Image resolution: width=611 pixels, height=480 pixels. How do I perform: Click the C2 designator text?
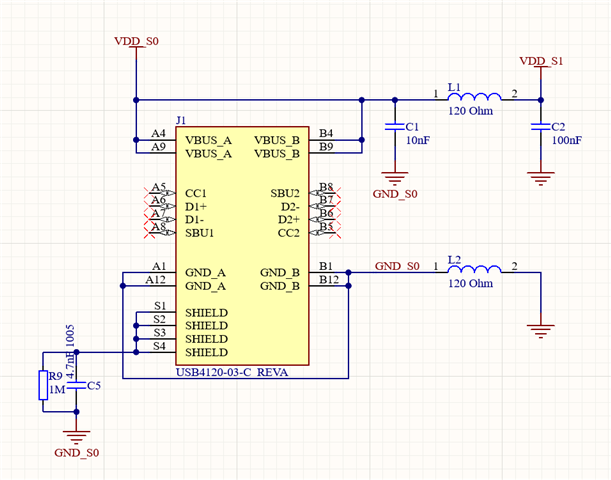(x=558, y=127)
